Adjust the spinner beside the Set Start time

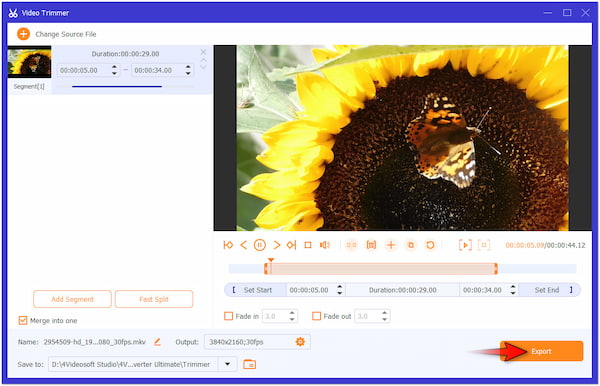pos(340,290)
